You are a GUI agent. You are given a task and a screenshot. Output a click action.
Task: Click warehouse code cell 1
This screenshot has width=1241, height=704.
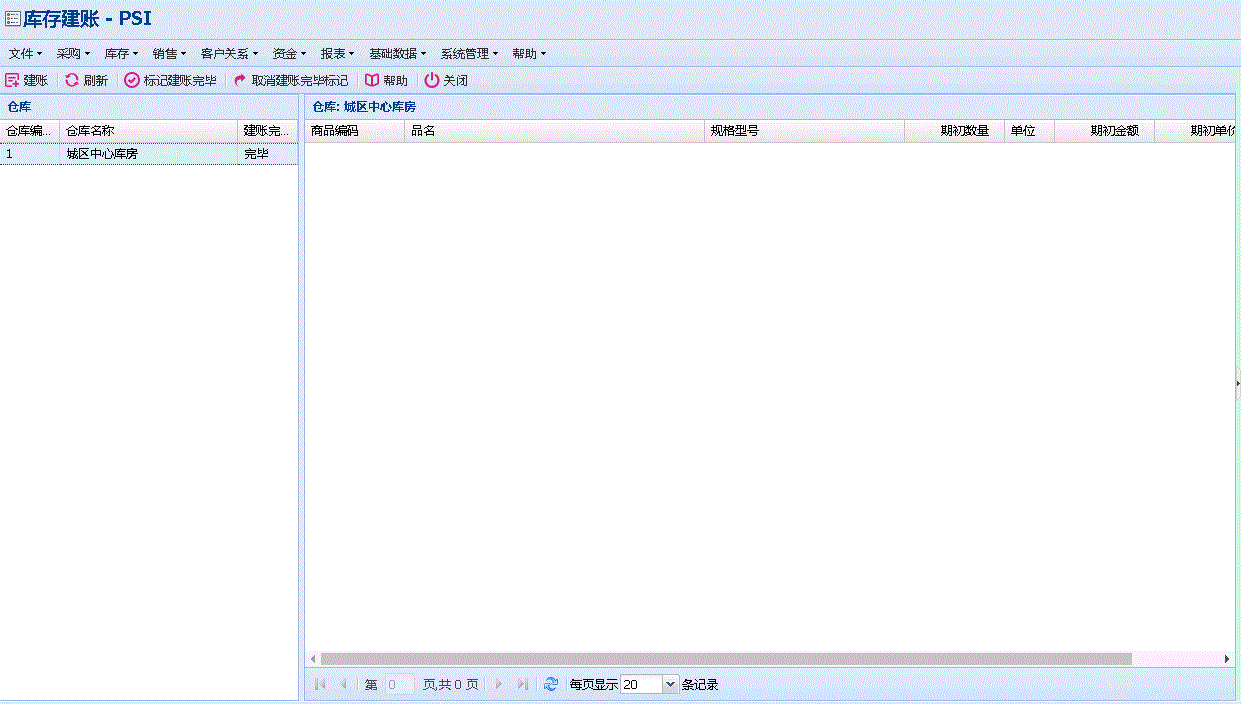30,154
